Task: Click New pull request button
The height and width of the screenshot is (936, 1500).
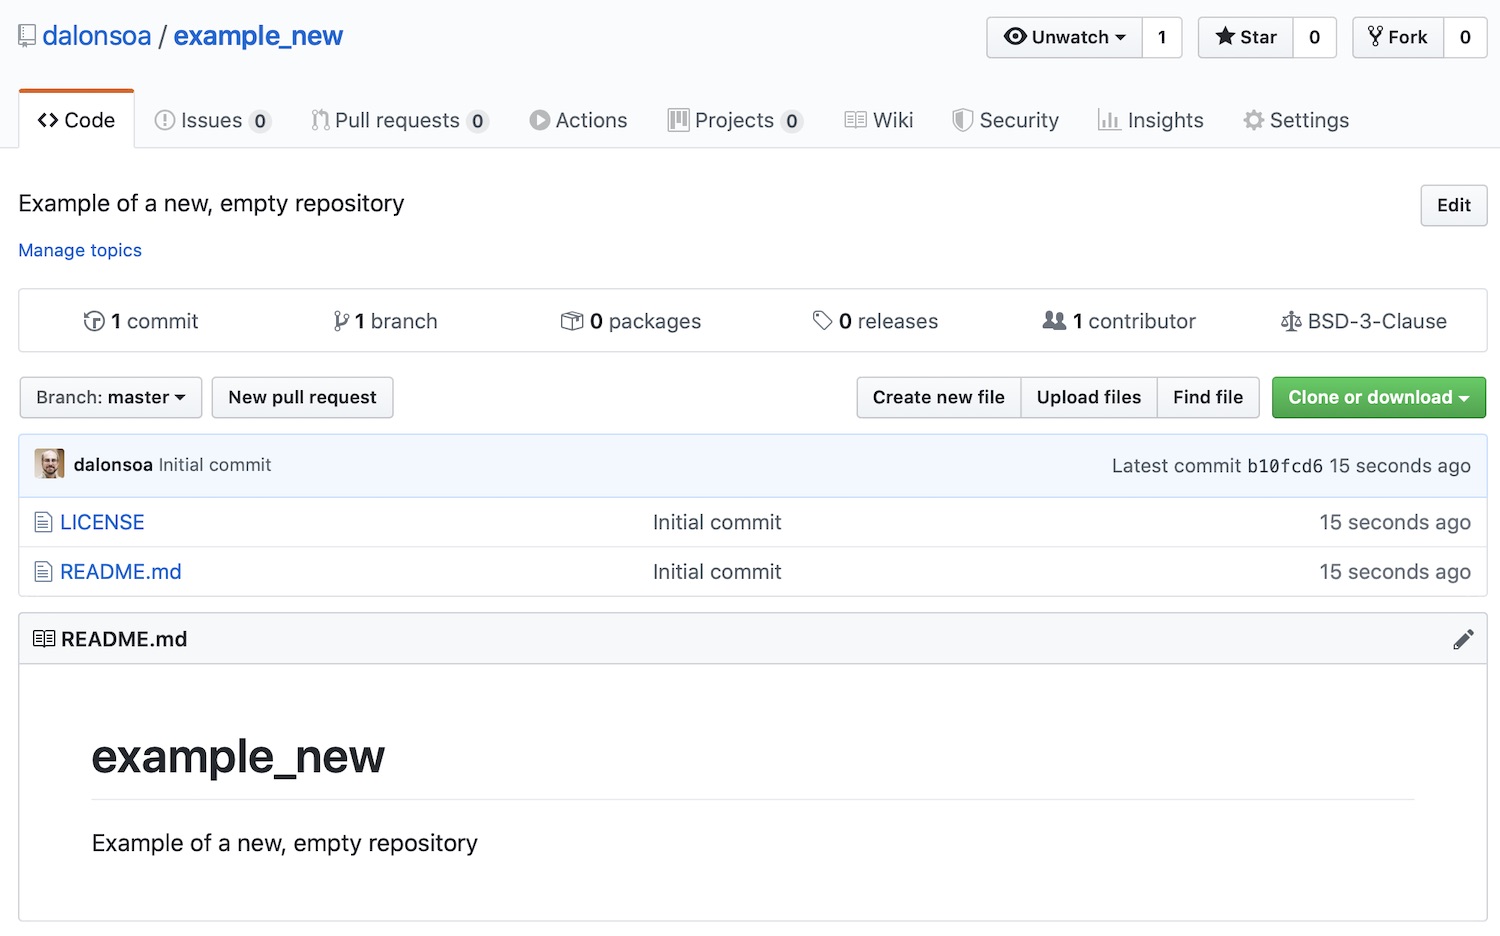Action: pos(302,397)
